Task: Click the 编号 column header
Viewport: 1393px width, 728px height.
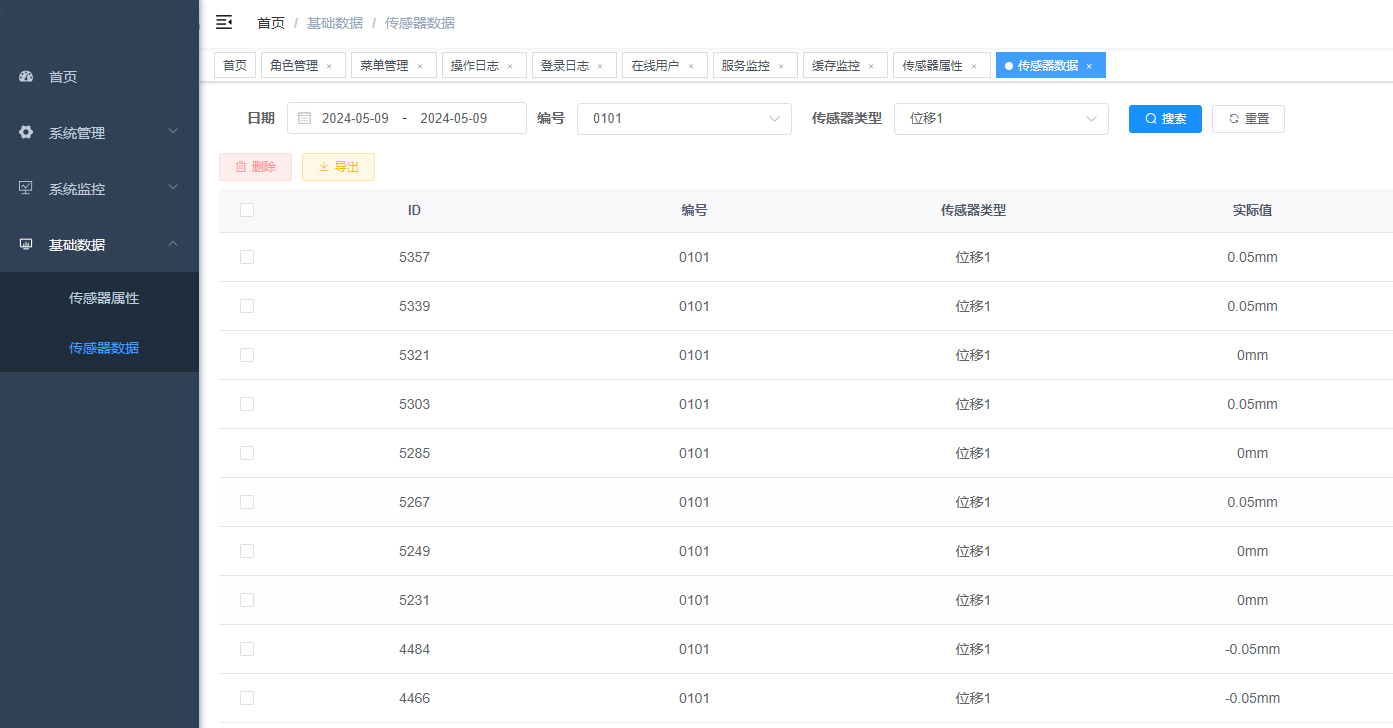Action: coord(694,210)
